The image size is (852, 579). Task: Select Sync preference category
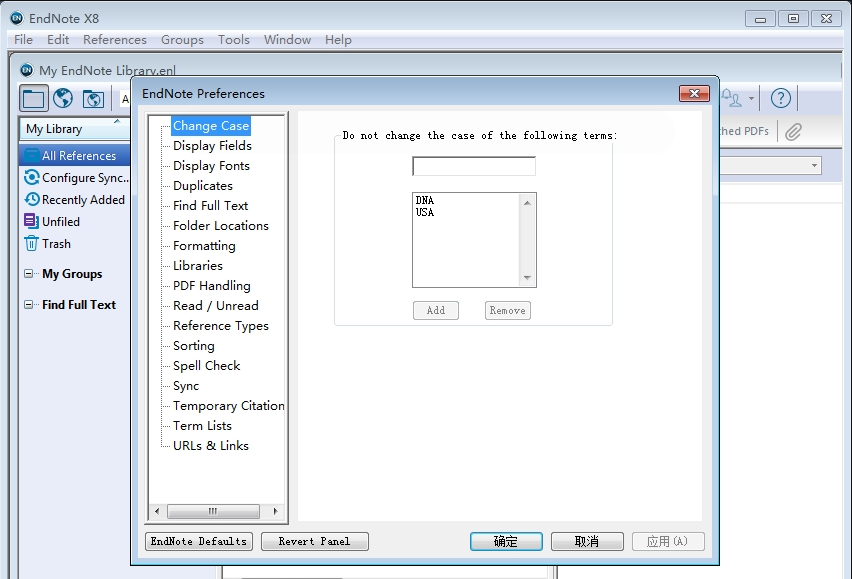click(186, 386)
